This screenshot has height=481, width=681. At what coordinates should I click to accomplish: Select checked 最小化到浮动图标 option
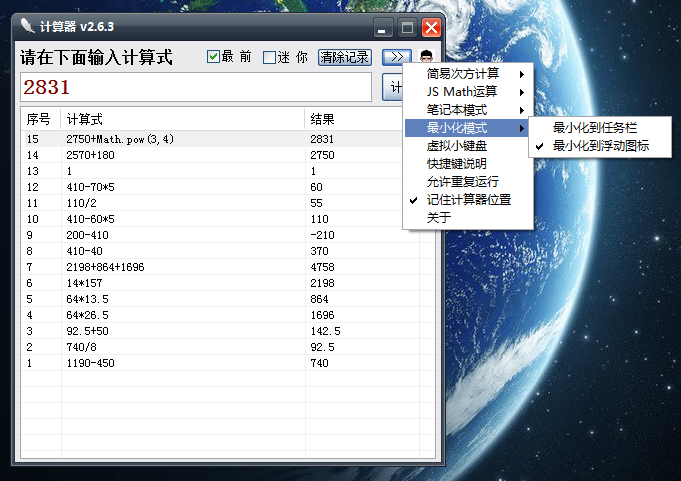(600, 146)
